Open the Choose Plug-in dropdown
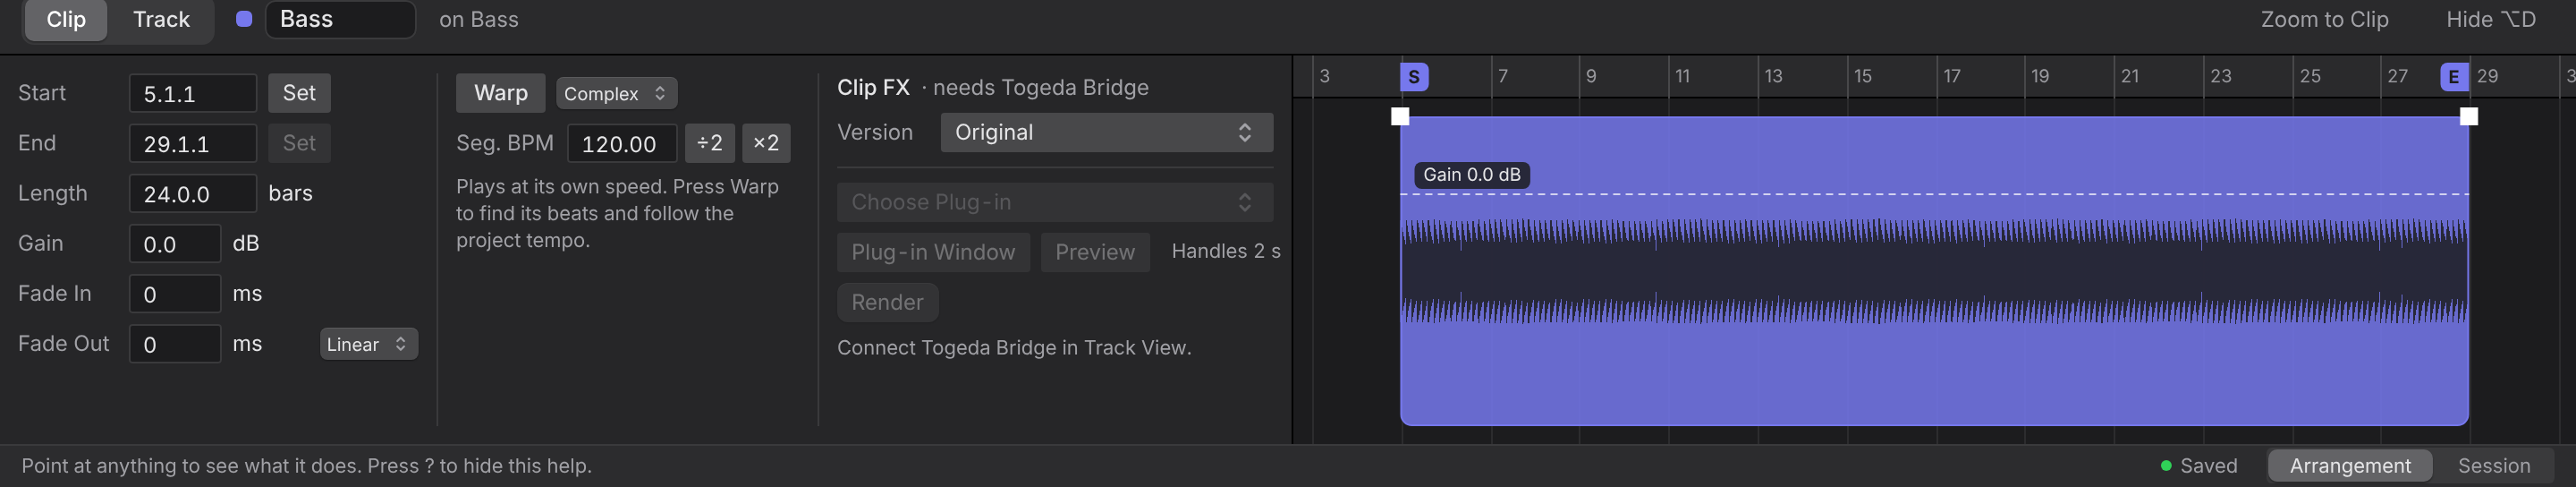Screen dimensions: 2576x487 (1055, 202)
